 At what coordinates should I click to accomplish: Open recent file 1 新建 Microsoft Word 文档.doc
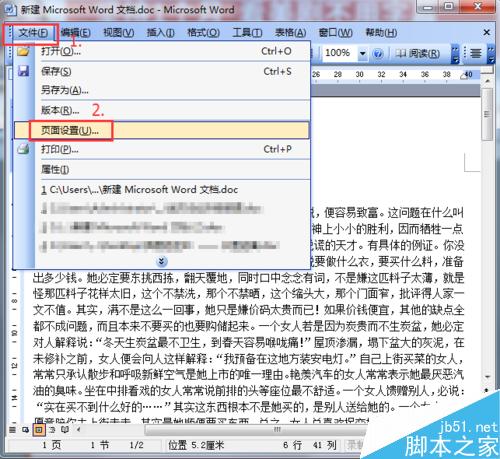(x=161, y=190)
